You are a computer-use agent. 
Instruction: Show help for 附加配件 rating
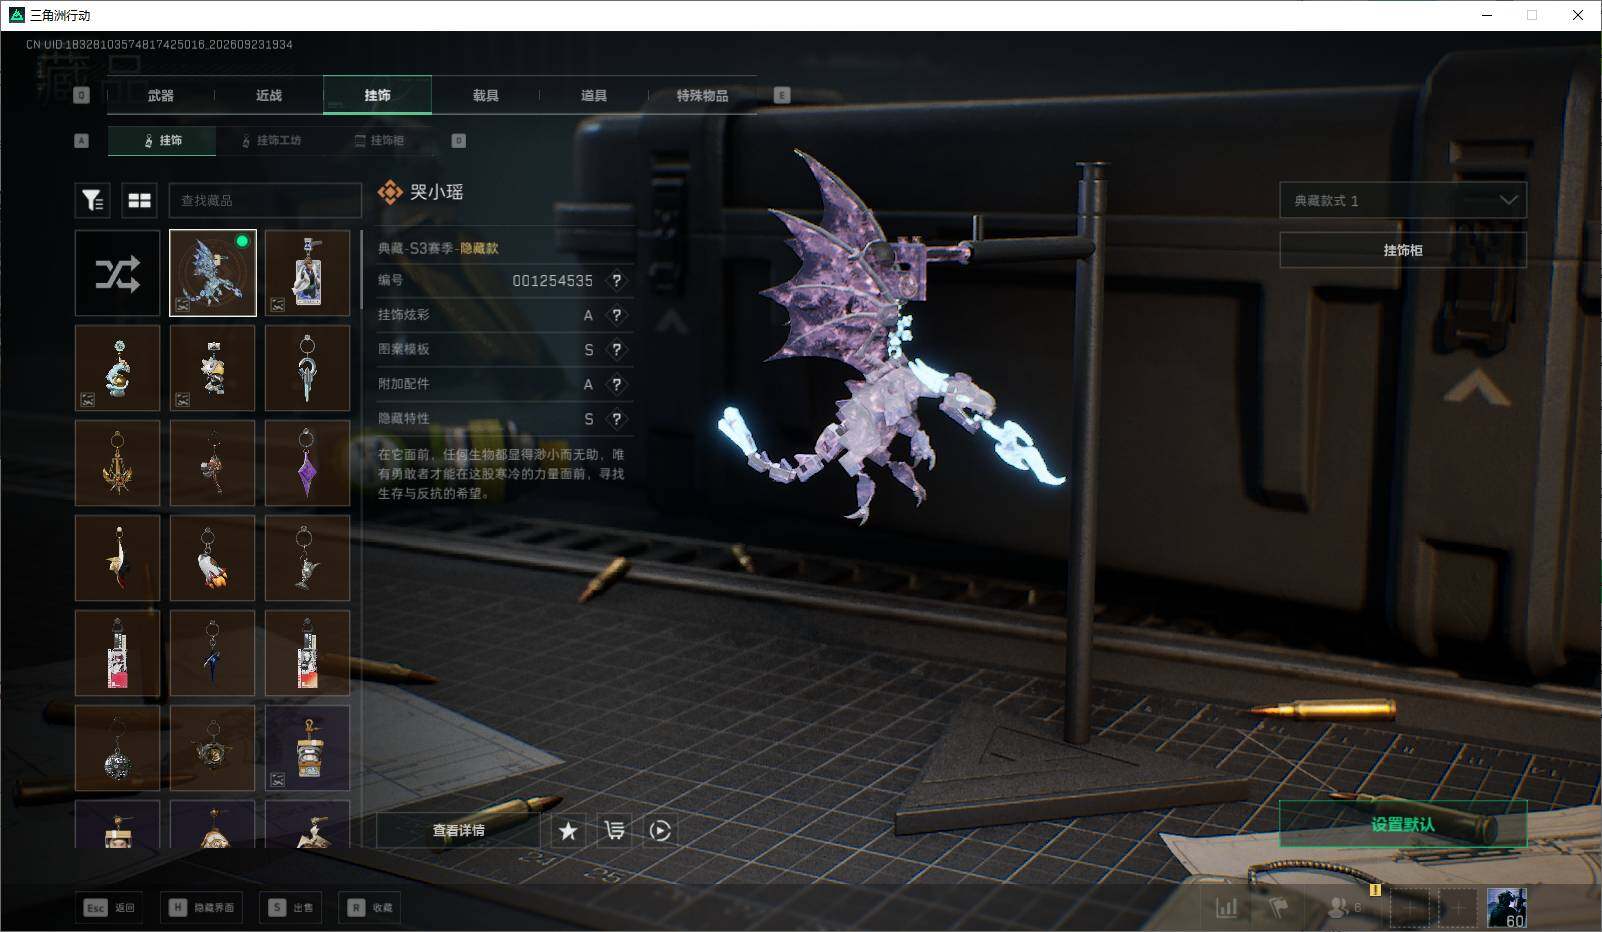click(x=617, y=384)
